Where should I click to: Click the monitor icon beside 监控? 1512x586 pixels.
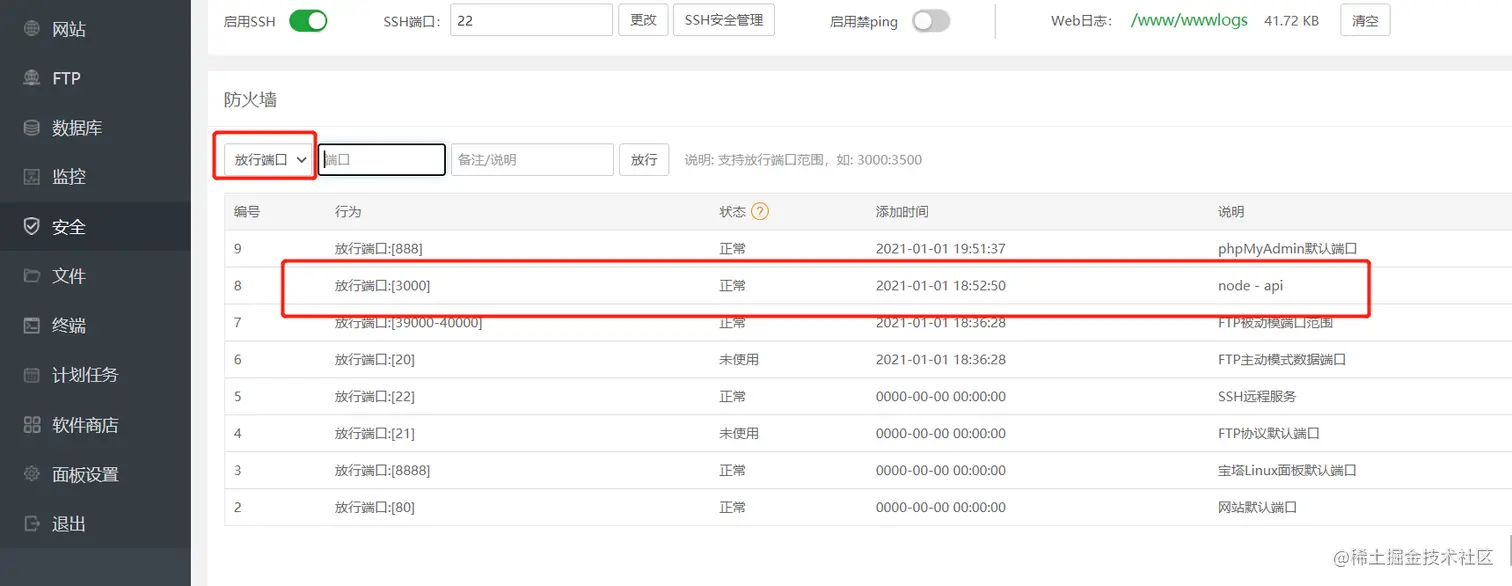(32, 177)
